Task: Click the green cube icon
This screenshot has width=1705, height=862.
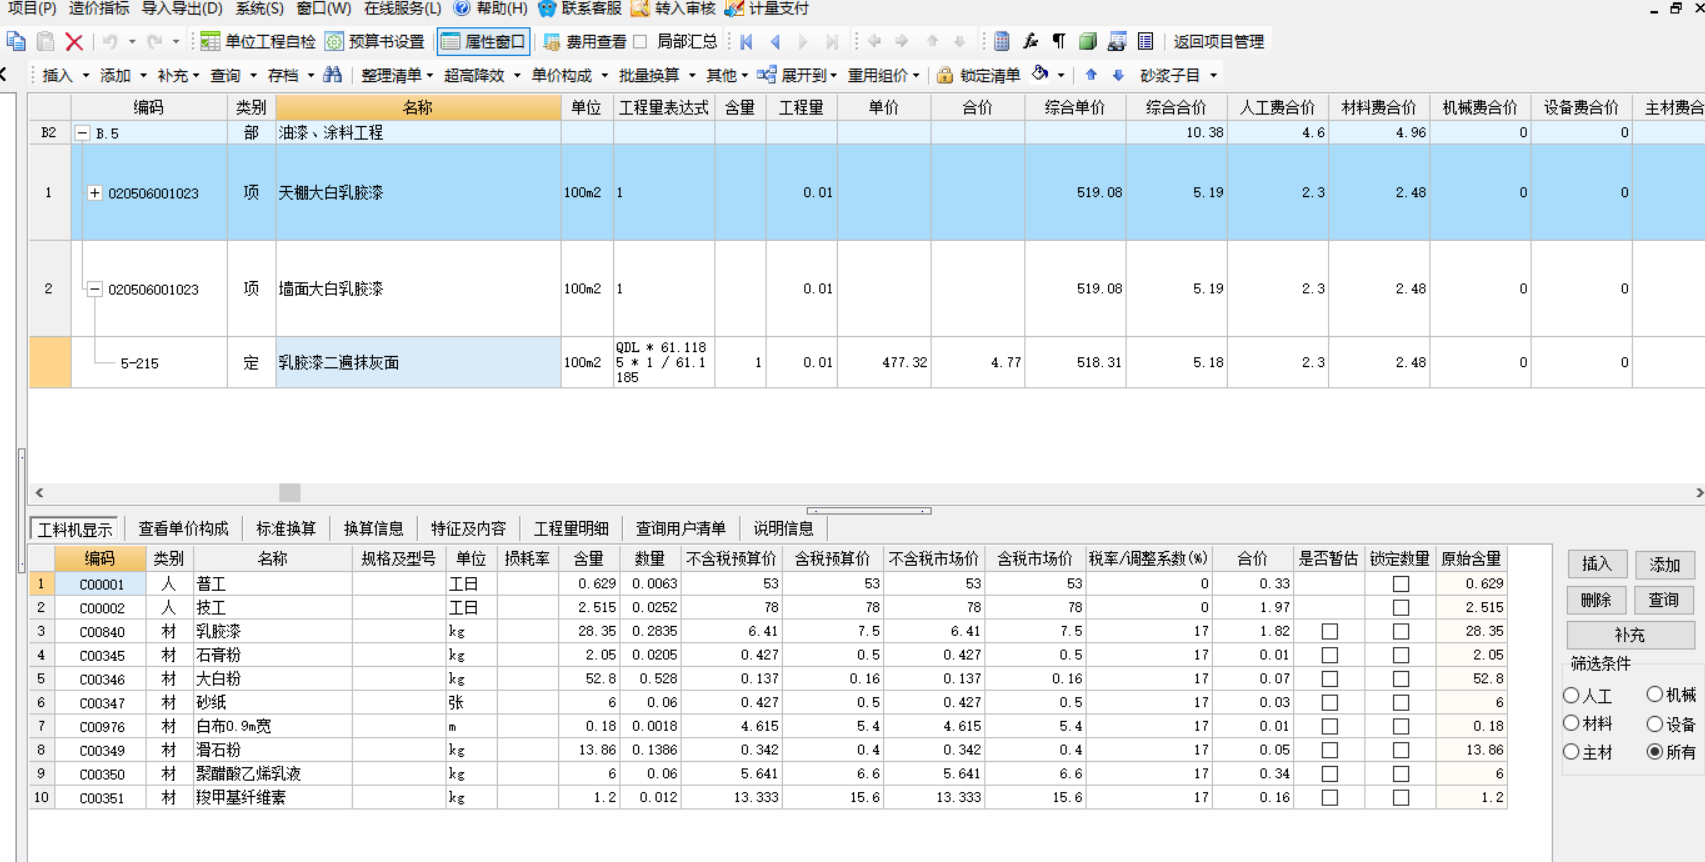Action: (x=1088, y=41)
